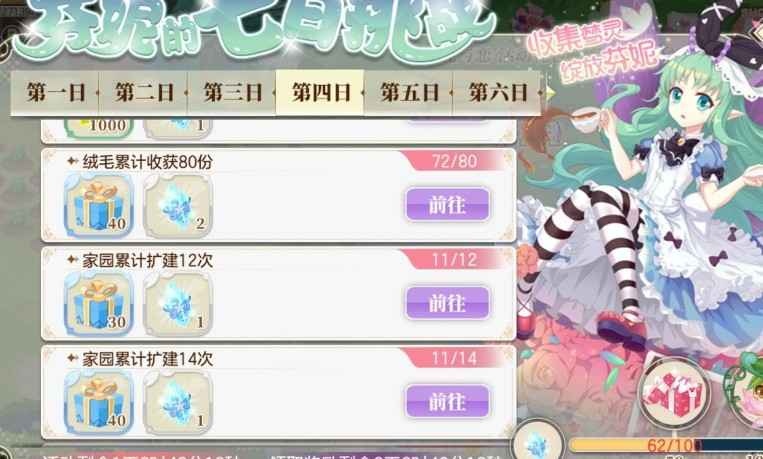The image size is (763, 459).
Task: Tap blue gift box reward showing 30
Action: (x=99, y=304)
